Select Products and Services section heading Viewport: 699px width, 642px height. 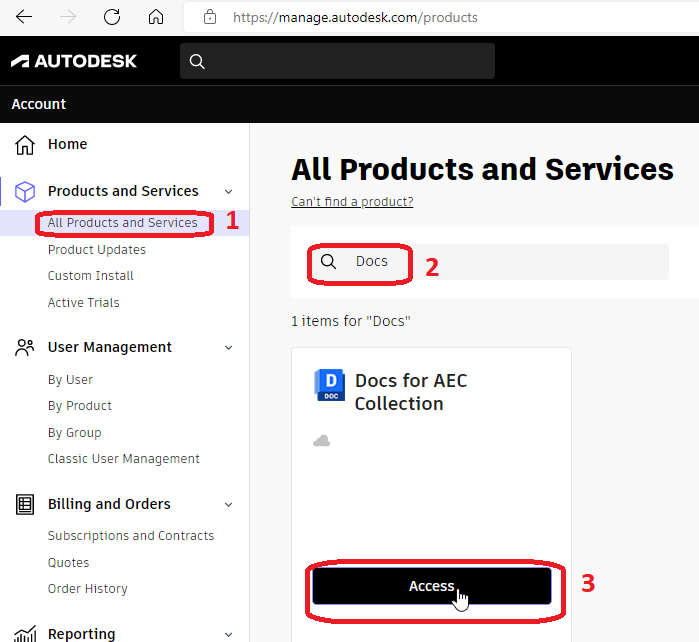123,191
